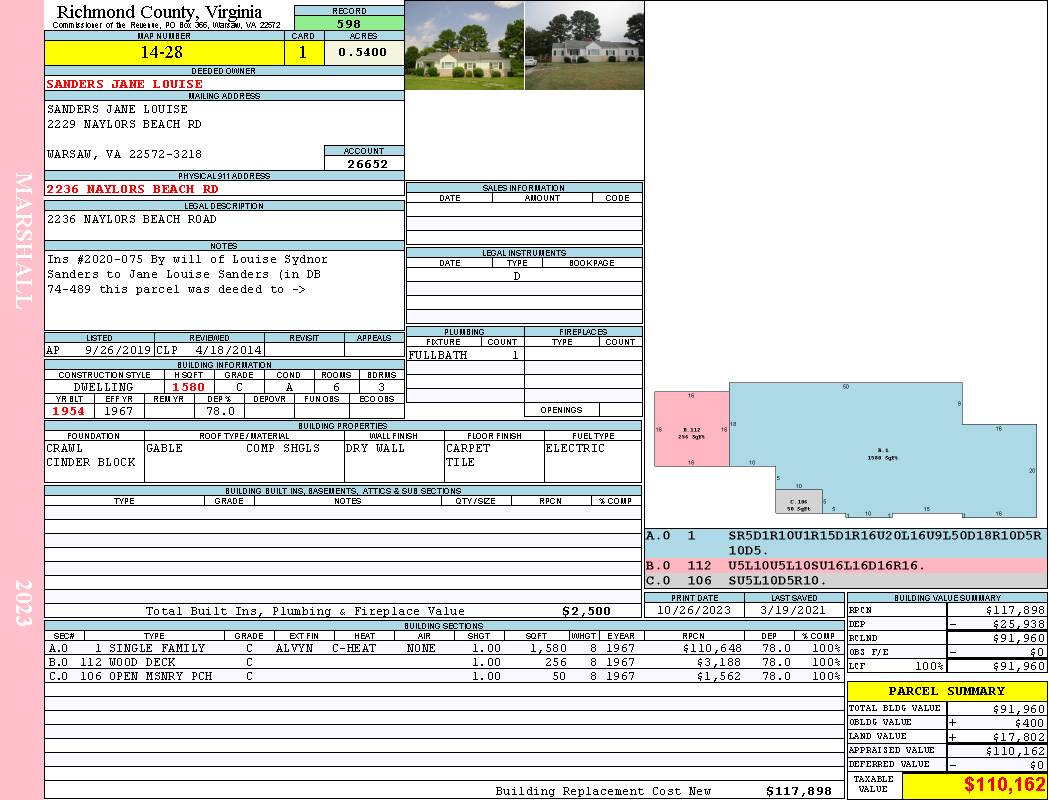Select the C.0 Open Msnry Pch row
The image size is (1050, 800).
point(445,676)
